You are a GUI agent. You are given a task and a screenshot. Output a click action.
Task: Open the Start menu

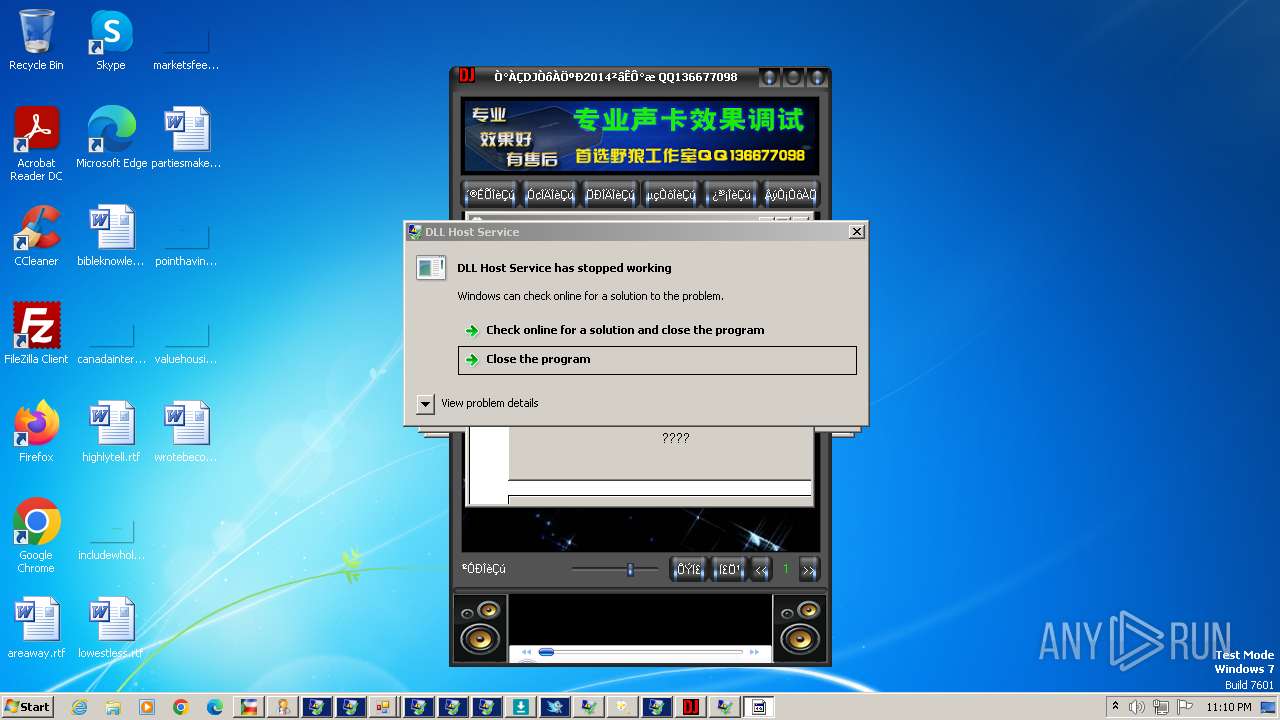28,707
